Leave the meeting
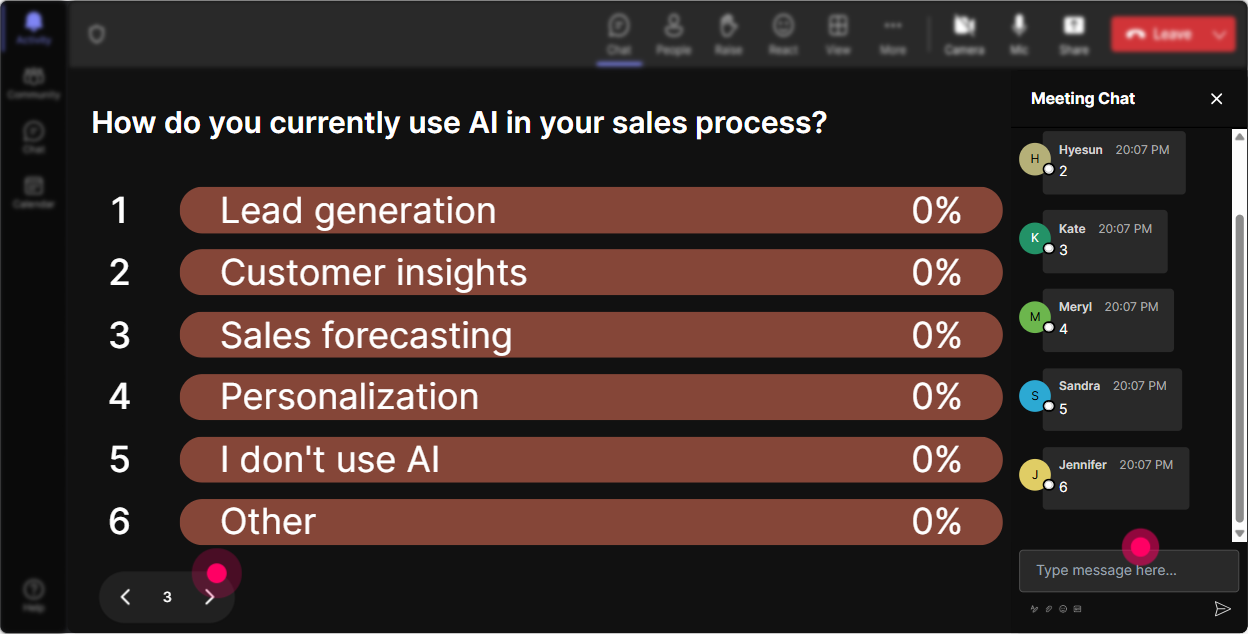 [1159, 34]
